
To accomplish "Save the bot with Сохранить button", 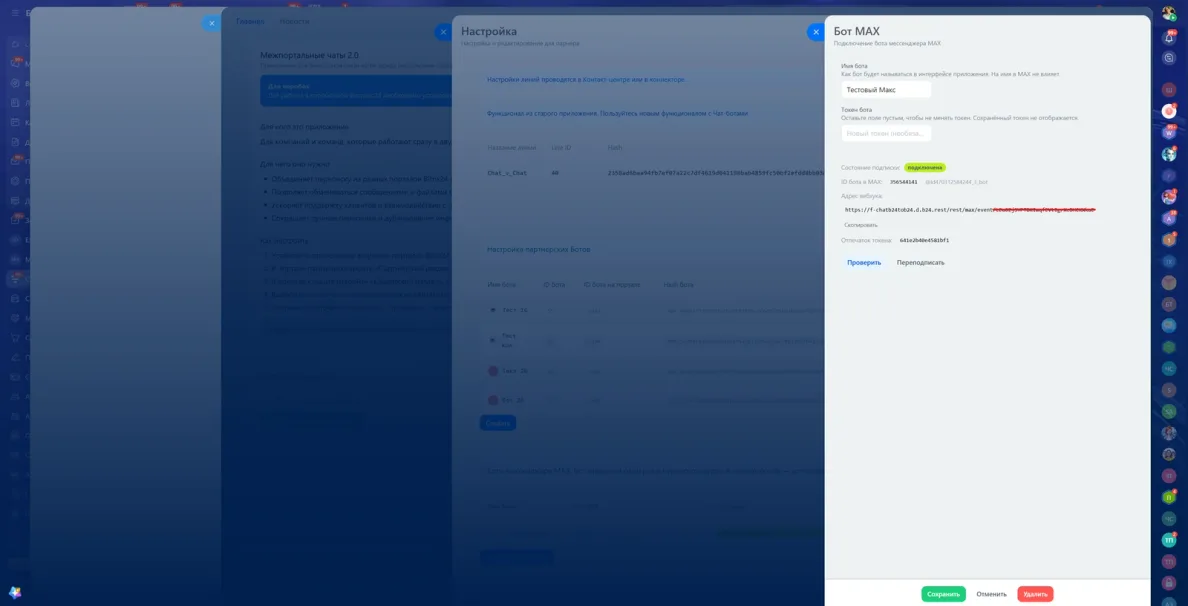I will pyautogui.click(x=943, y=595).
